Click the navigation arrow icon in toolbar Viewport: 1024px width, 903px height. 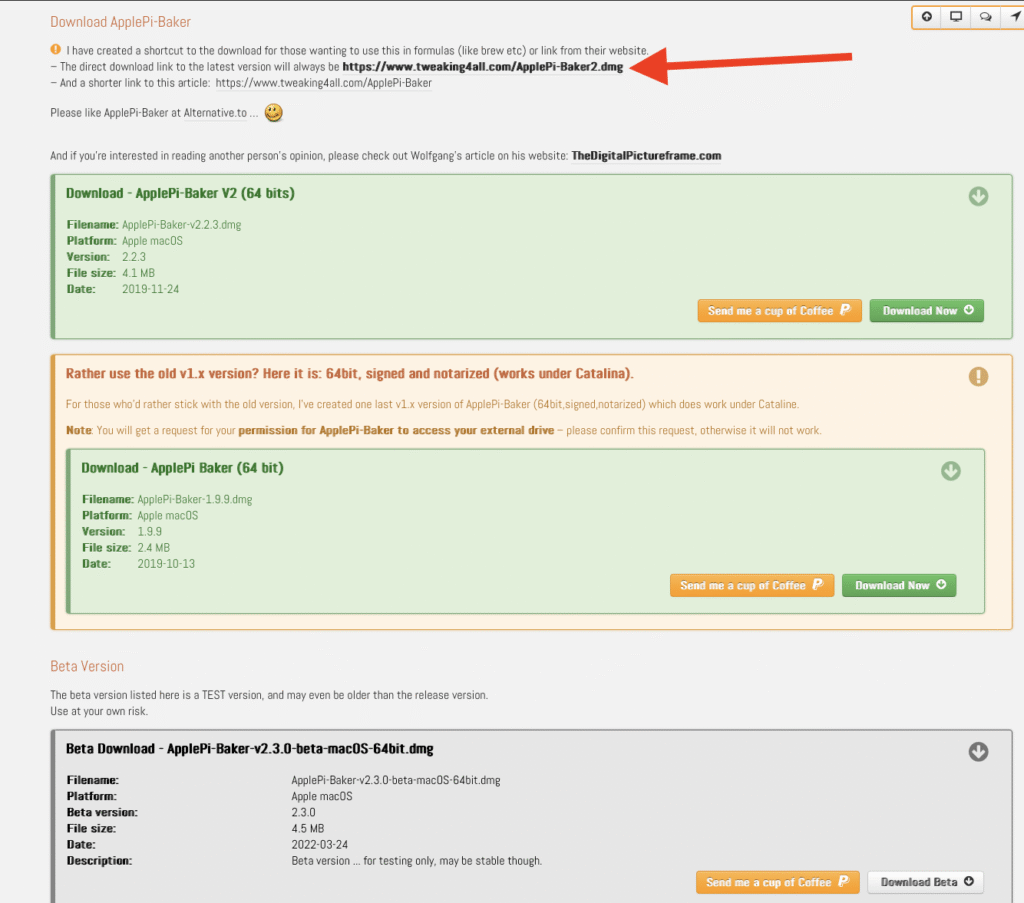tap(1013, 17)
